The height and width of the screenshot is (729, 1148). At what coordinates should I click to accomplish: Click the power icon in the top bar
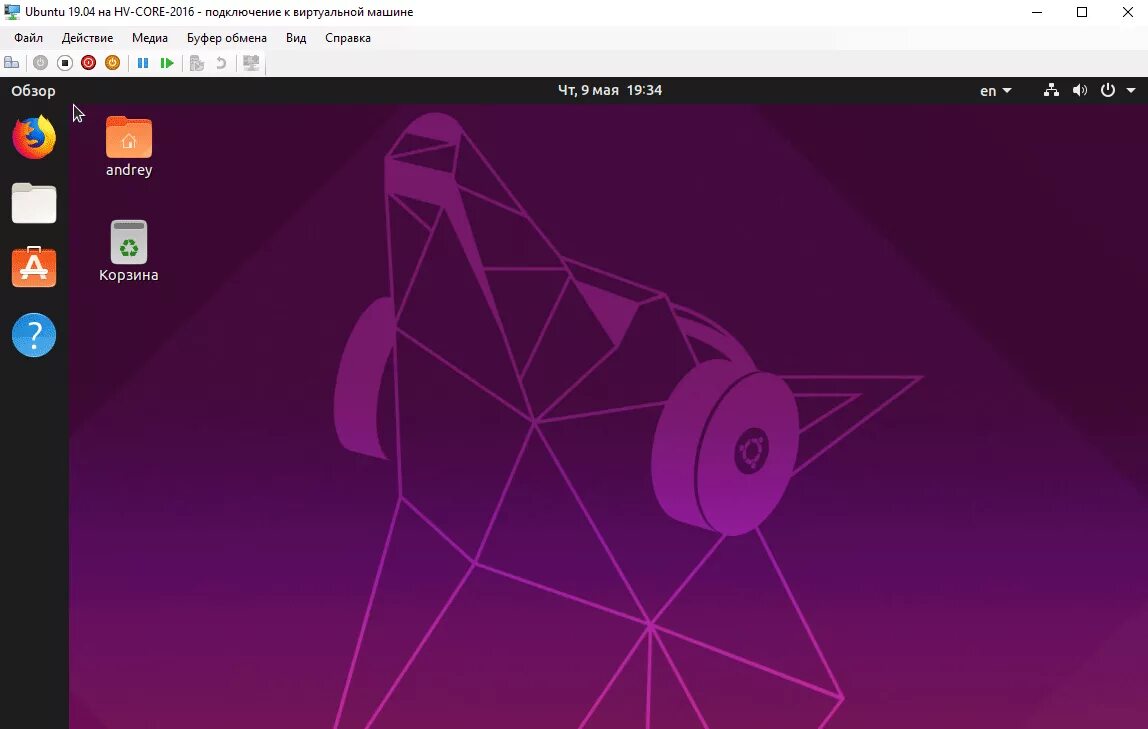(1108, 90)
